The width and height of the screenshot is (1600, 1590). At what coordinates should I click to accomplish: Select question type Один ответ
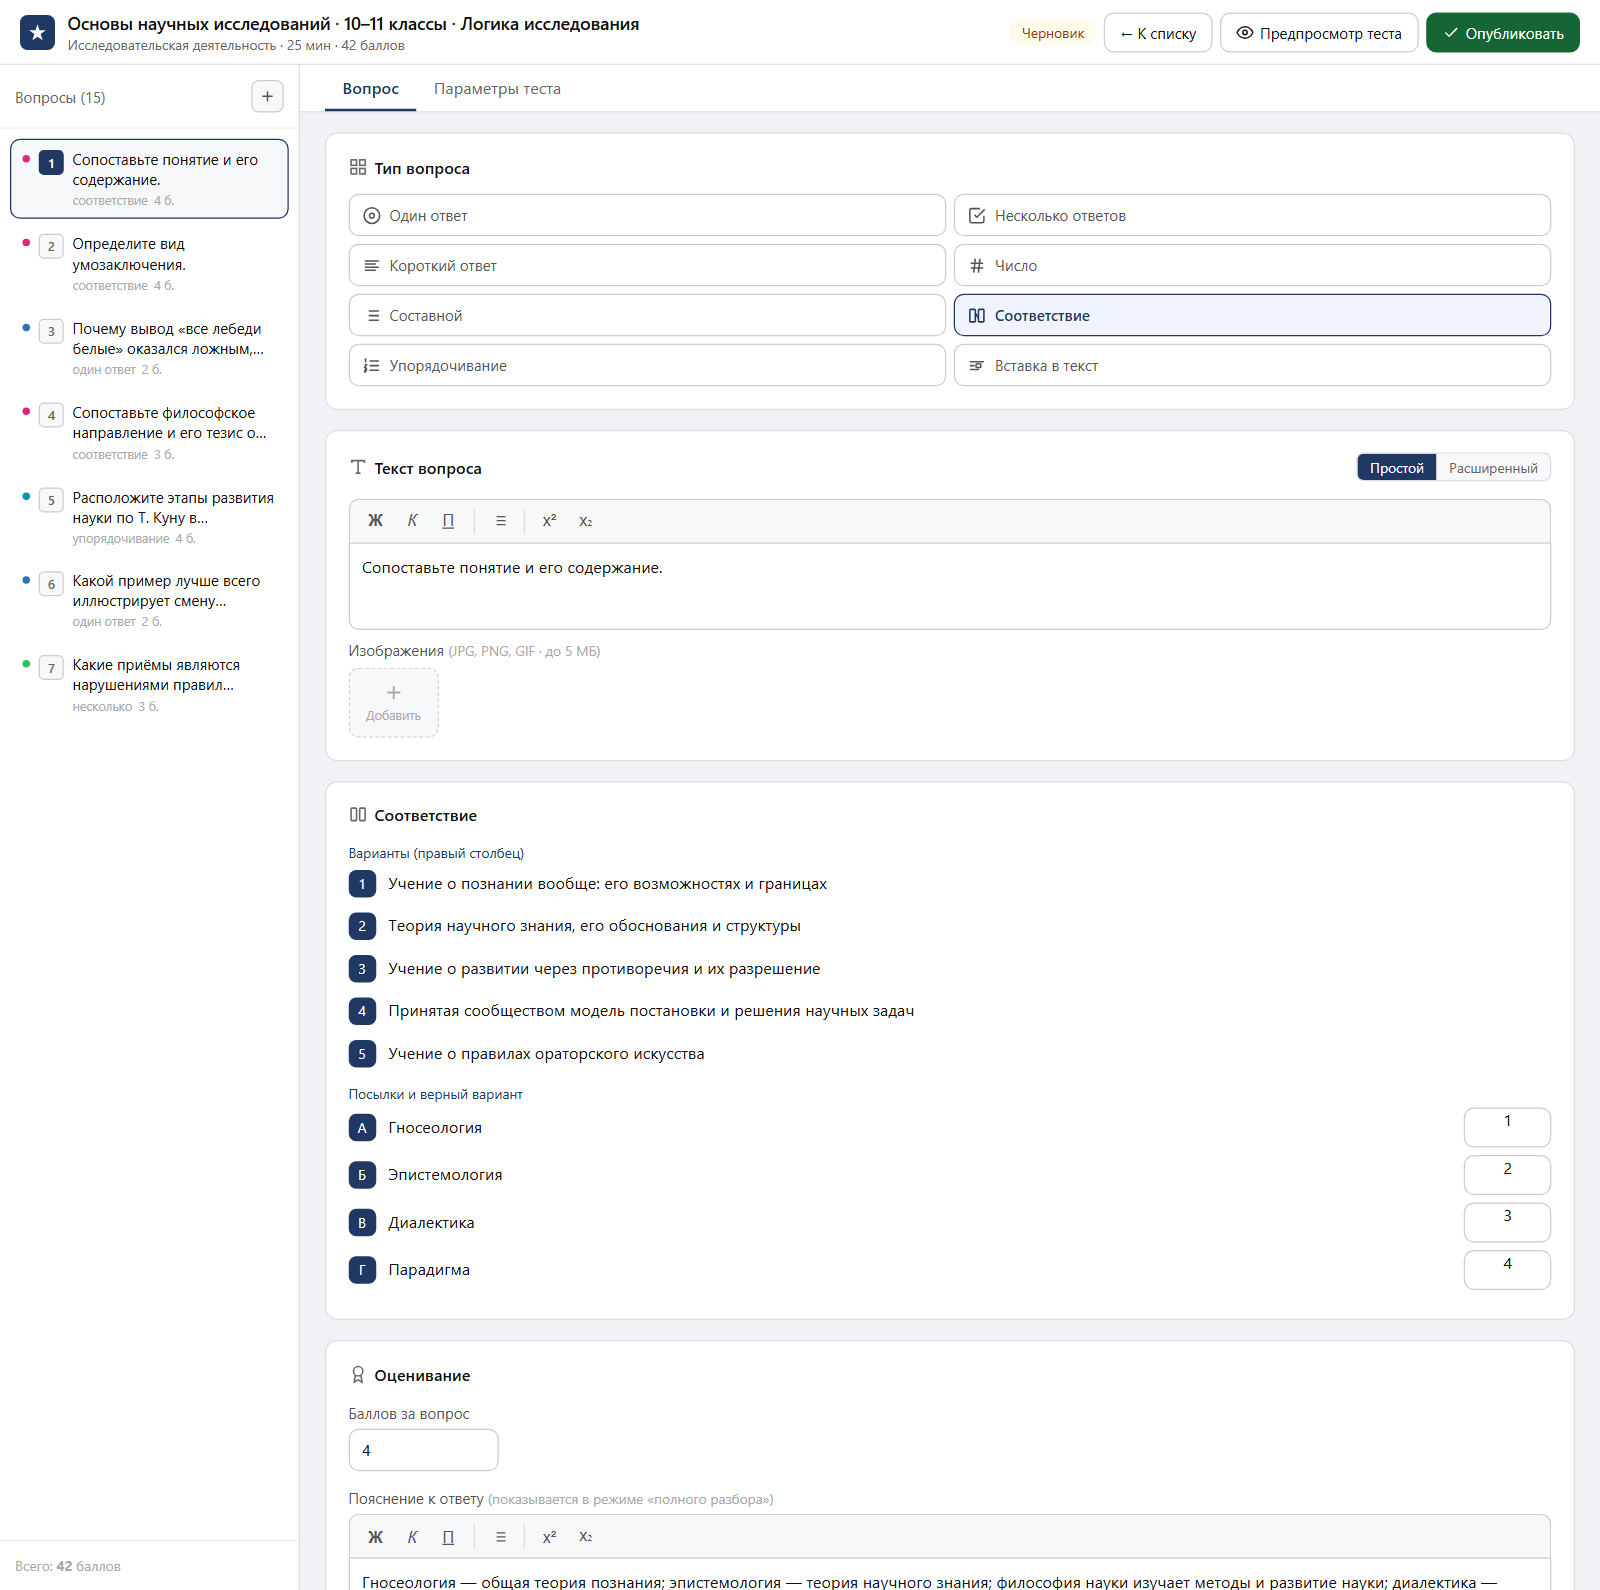click(x=647, y=216)
